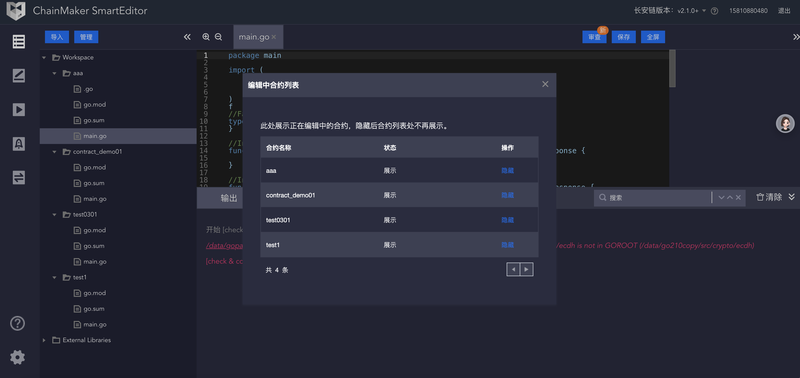Close the editing contracts list dialog
The height and width of the screenshot is (378, 800).
pos(545,84)
